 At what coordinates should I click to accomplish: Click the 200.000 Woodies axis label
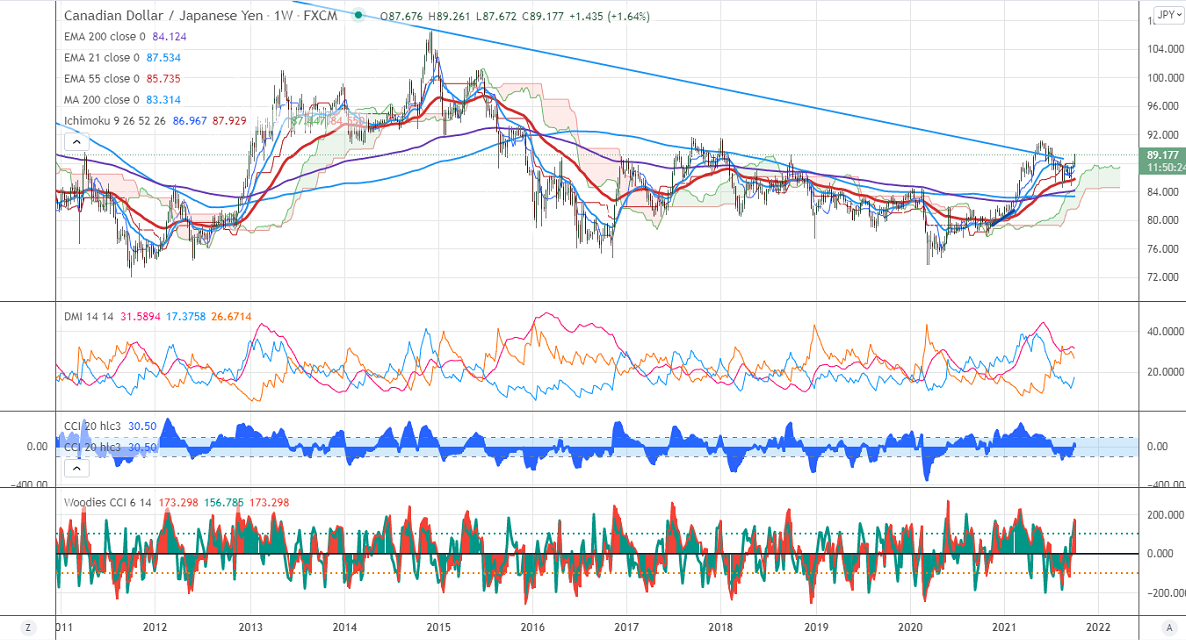pyautogui.click(x=1166, y=514)
